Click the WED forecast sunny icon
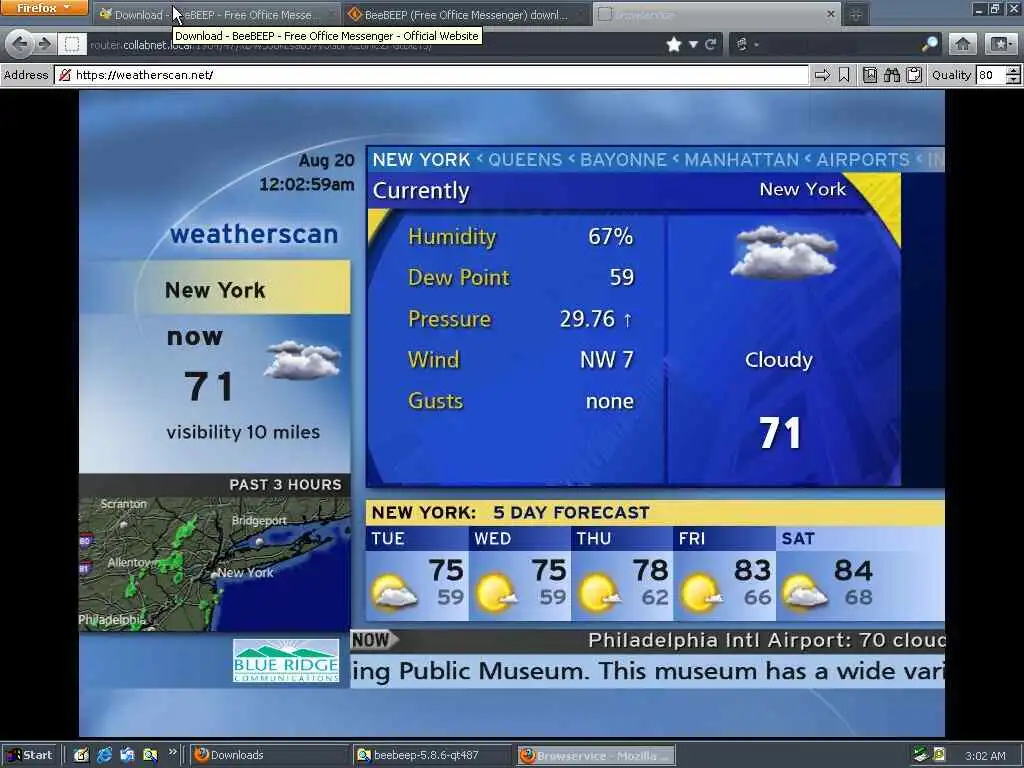Image resolution: width=1024 pixels, height=768 pixels. [496, 592]
